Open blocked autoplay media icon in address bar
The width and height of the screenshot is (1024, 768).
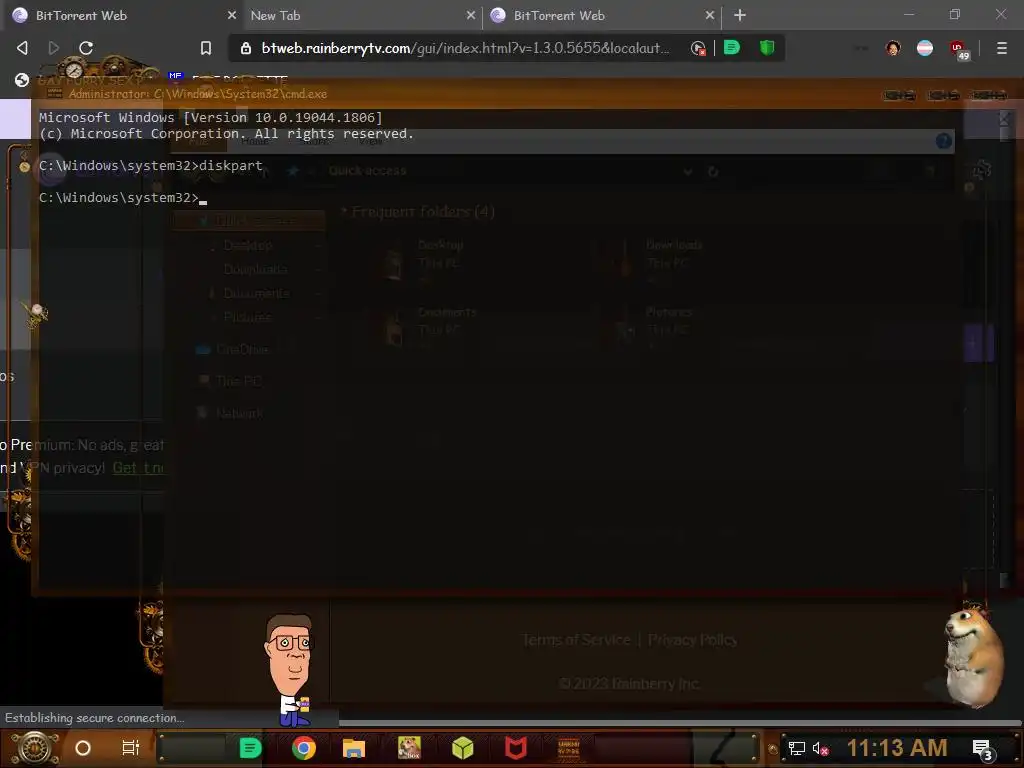pos(697,48)
